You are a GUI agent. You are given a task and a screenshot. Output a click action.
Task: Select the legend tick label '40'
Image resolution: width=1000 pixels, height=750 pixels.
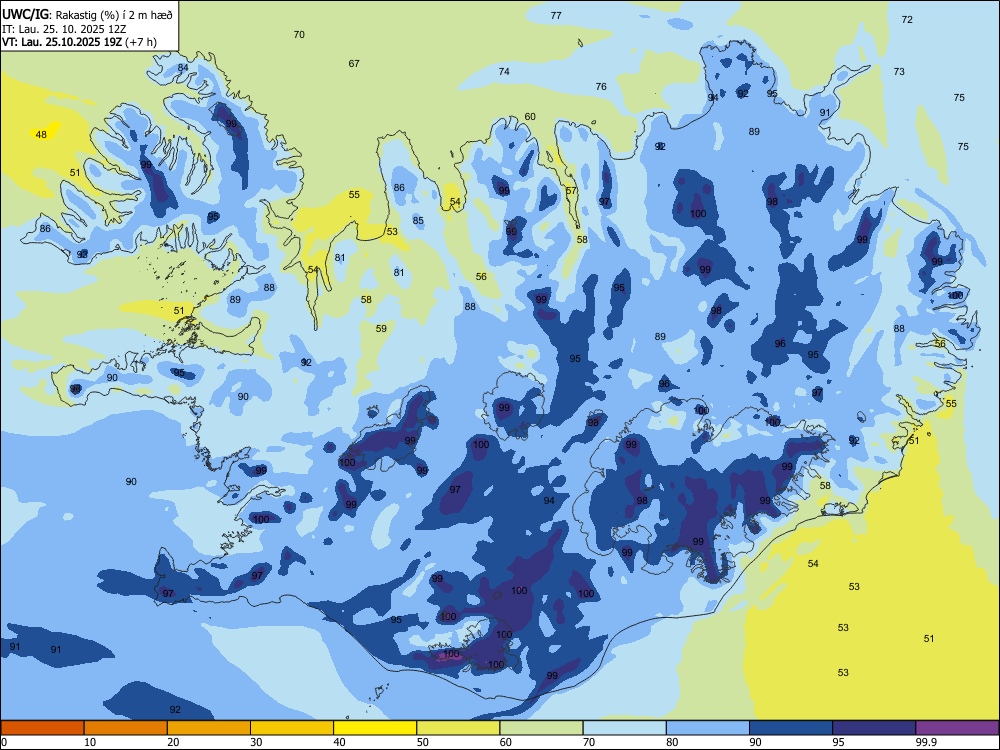coord(340,742)
